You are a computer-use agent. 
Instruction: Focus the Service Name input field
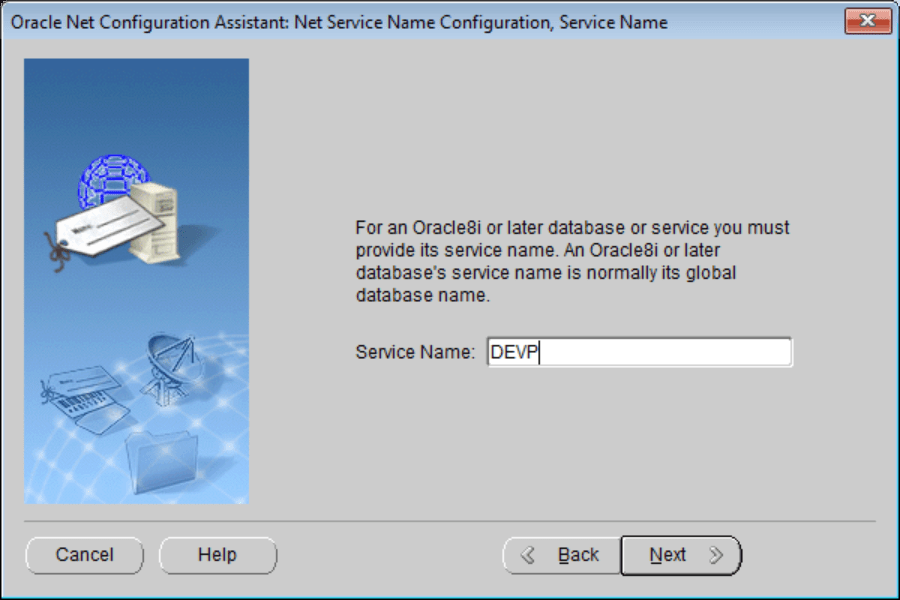(639, 352)
